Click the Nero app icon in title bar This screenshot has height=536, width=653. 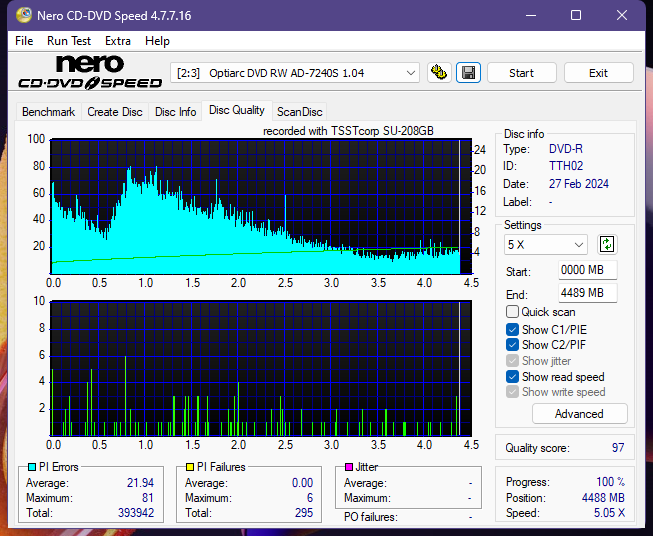click(24, 15)
